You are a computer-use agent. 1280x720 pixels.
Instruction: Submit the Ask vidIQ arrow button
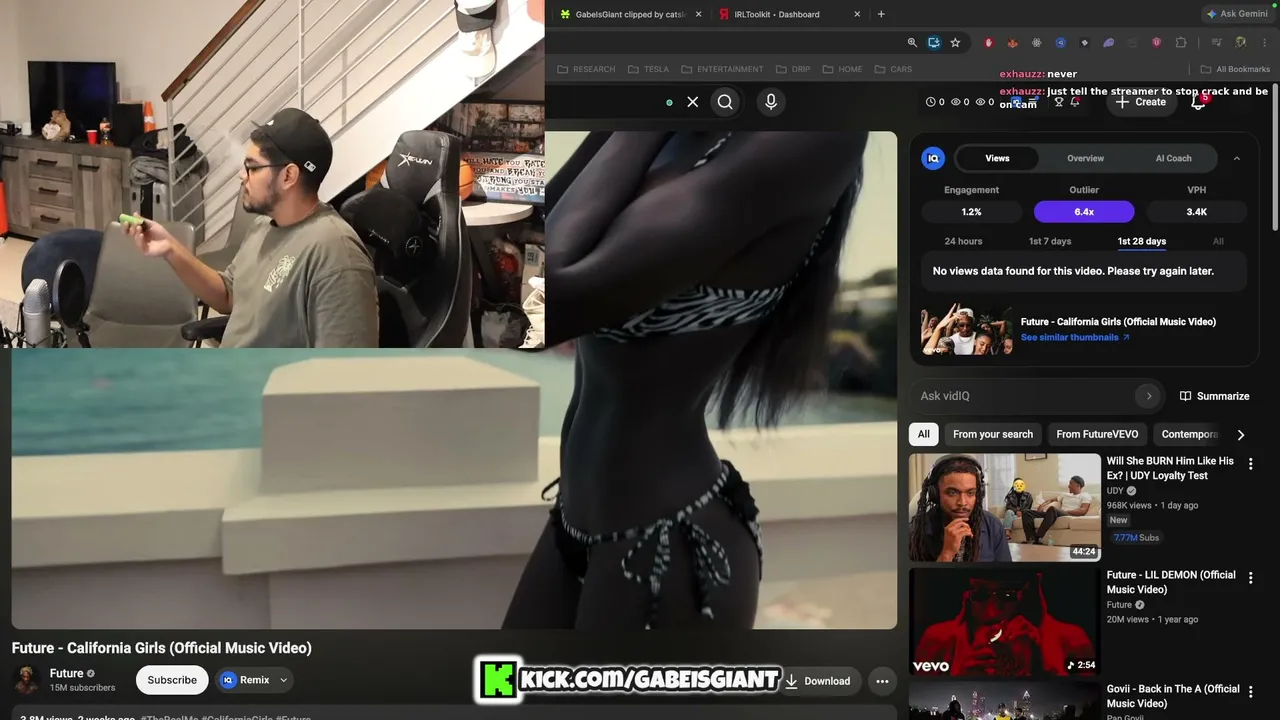(x=1148, y=396)
